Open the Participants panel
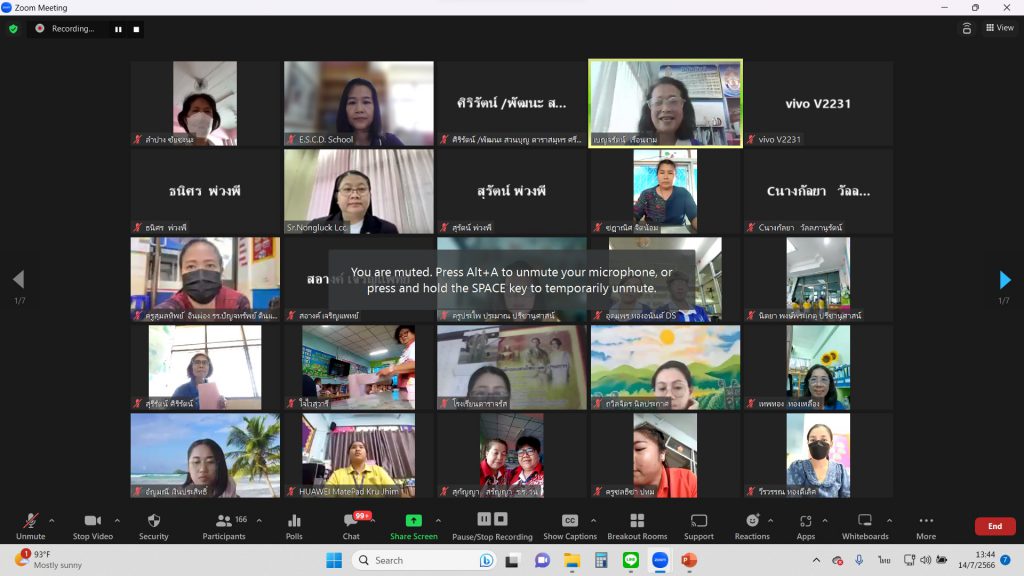 pos(223,525)
